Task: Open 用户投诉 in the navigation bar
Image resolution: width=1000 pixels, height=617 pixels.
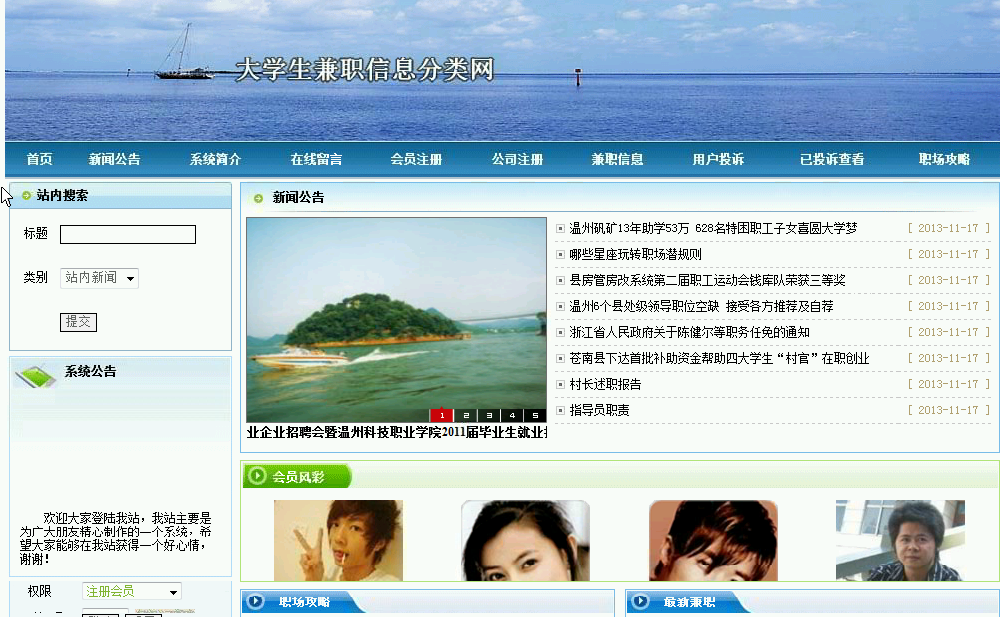Action: [x=718, y=160]
